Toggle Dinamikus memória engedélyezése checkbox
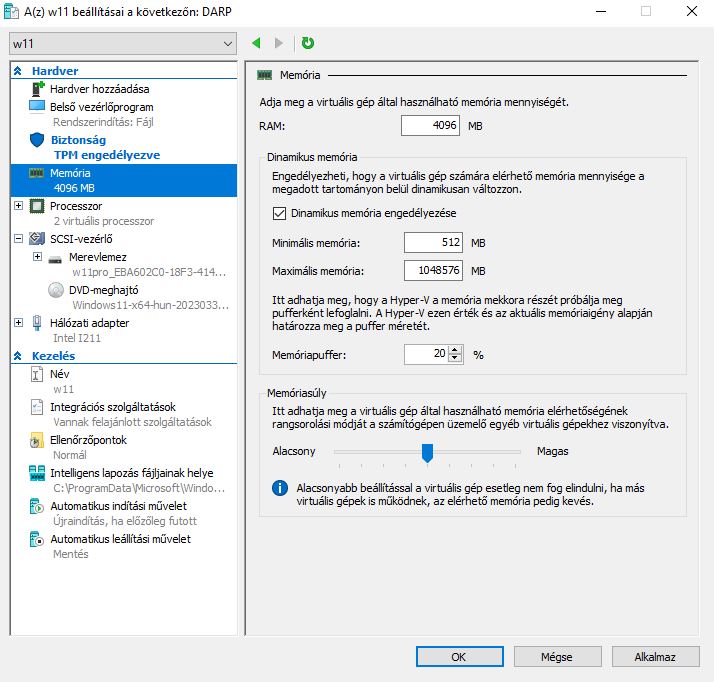Viewport: 714px width, 682px height. [279, 213]
